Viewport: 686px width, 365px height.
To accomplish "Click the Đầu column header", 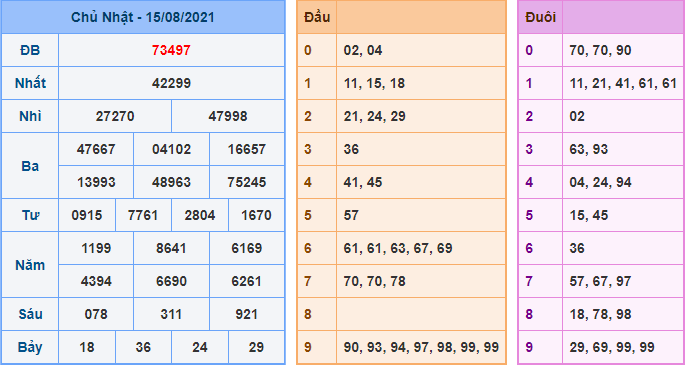I will click(x=317, y=18).
